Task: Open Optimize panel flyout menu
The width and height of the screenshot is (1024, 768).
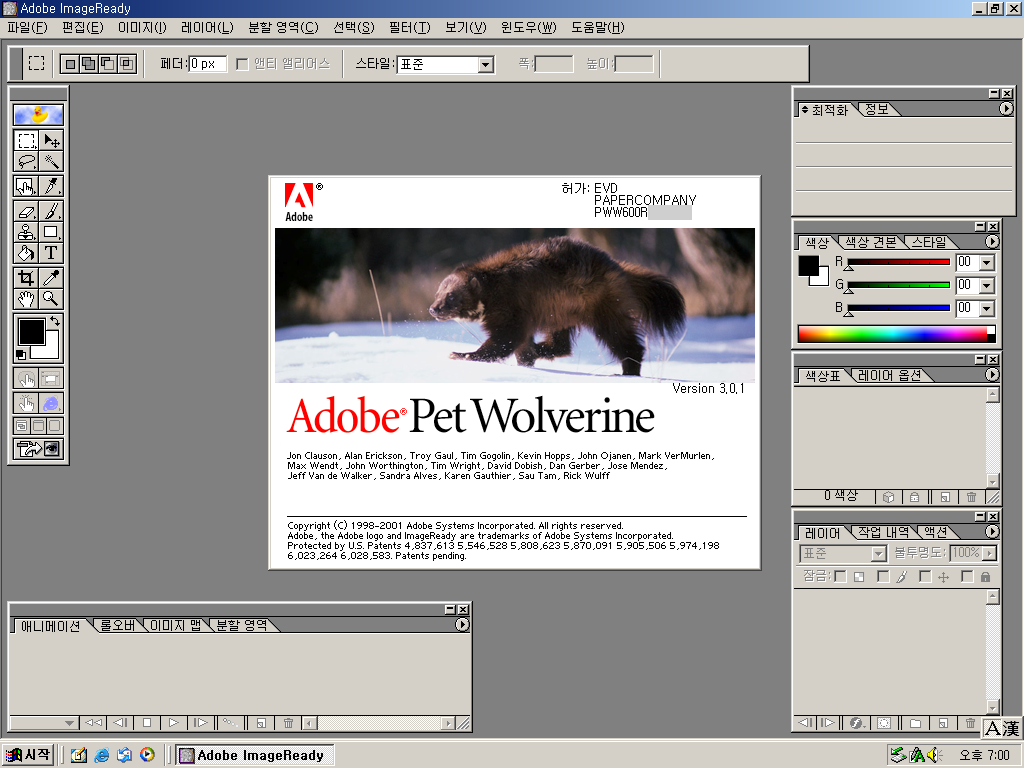Action: click(1006, 108)
